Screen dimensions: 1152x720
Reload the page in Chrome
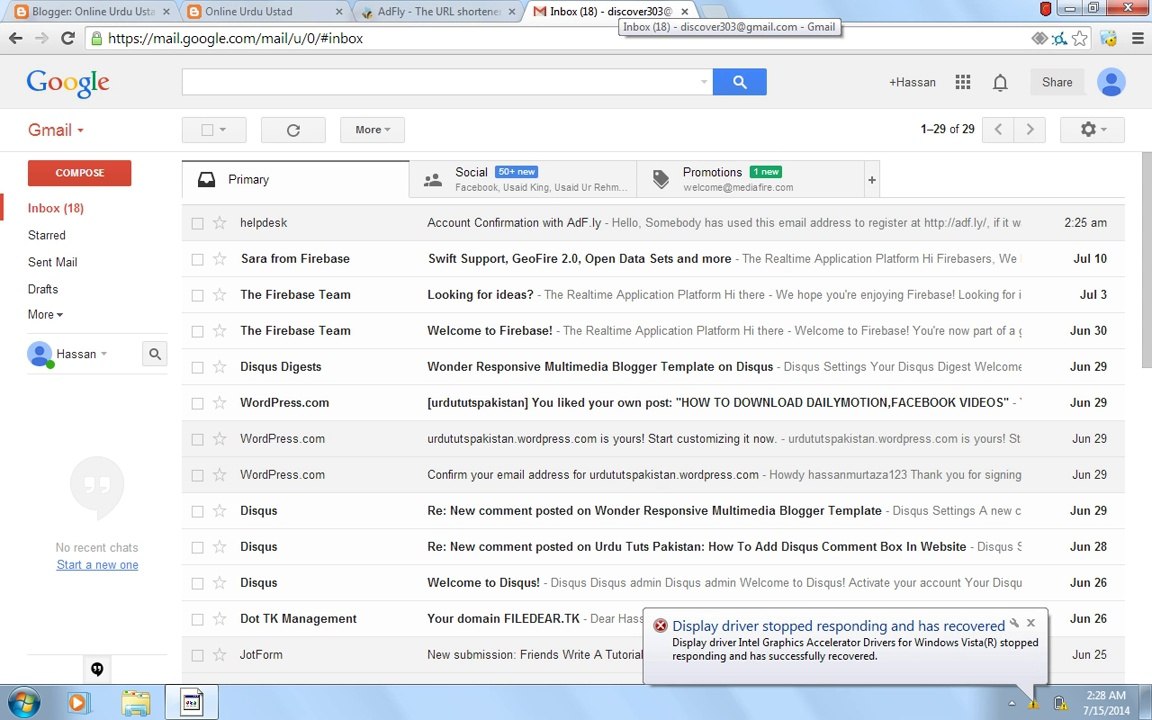[x=68, y=38]
